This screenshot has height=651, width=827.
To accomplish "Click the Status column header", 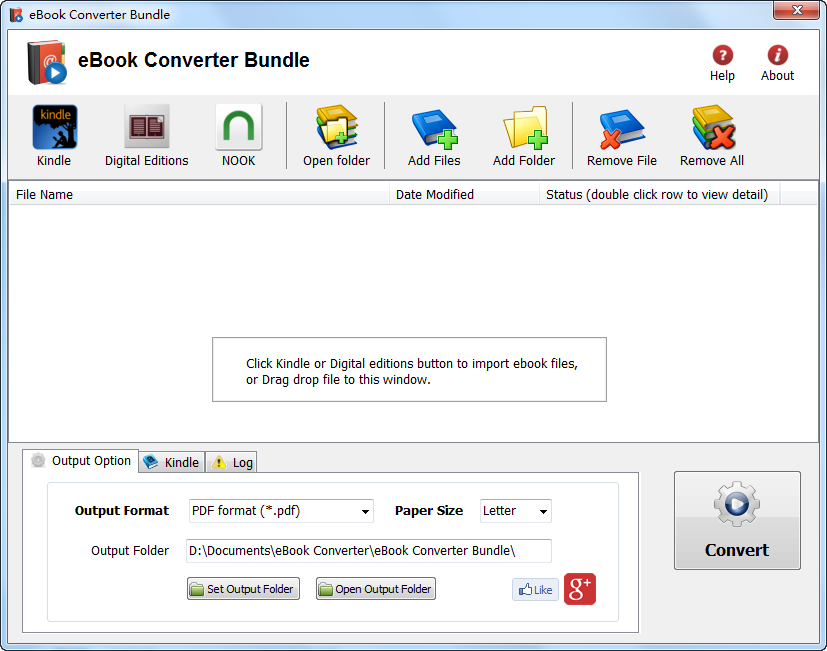I will 659,194.
